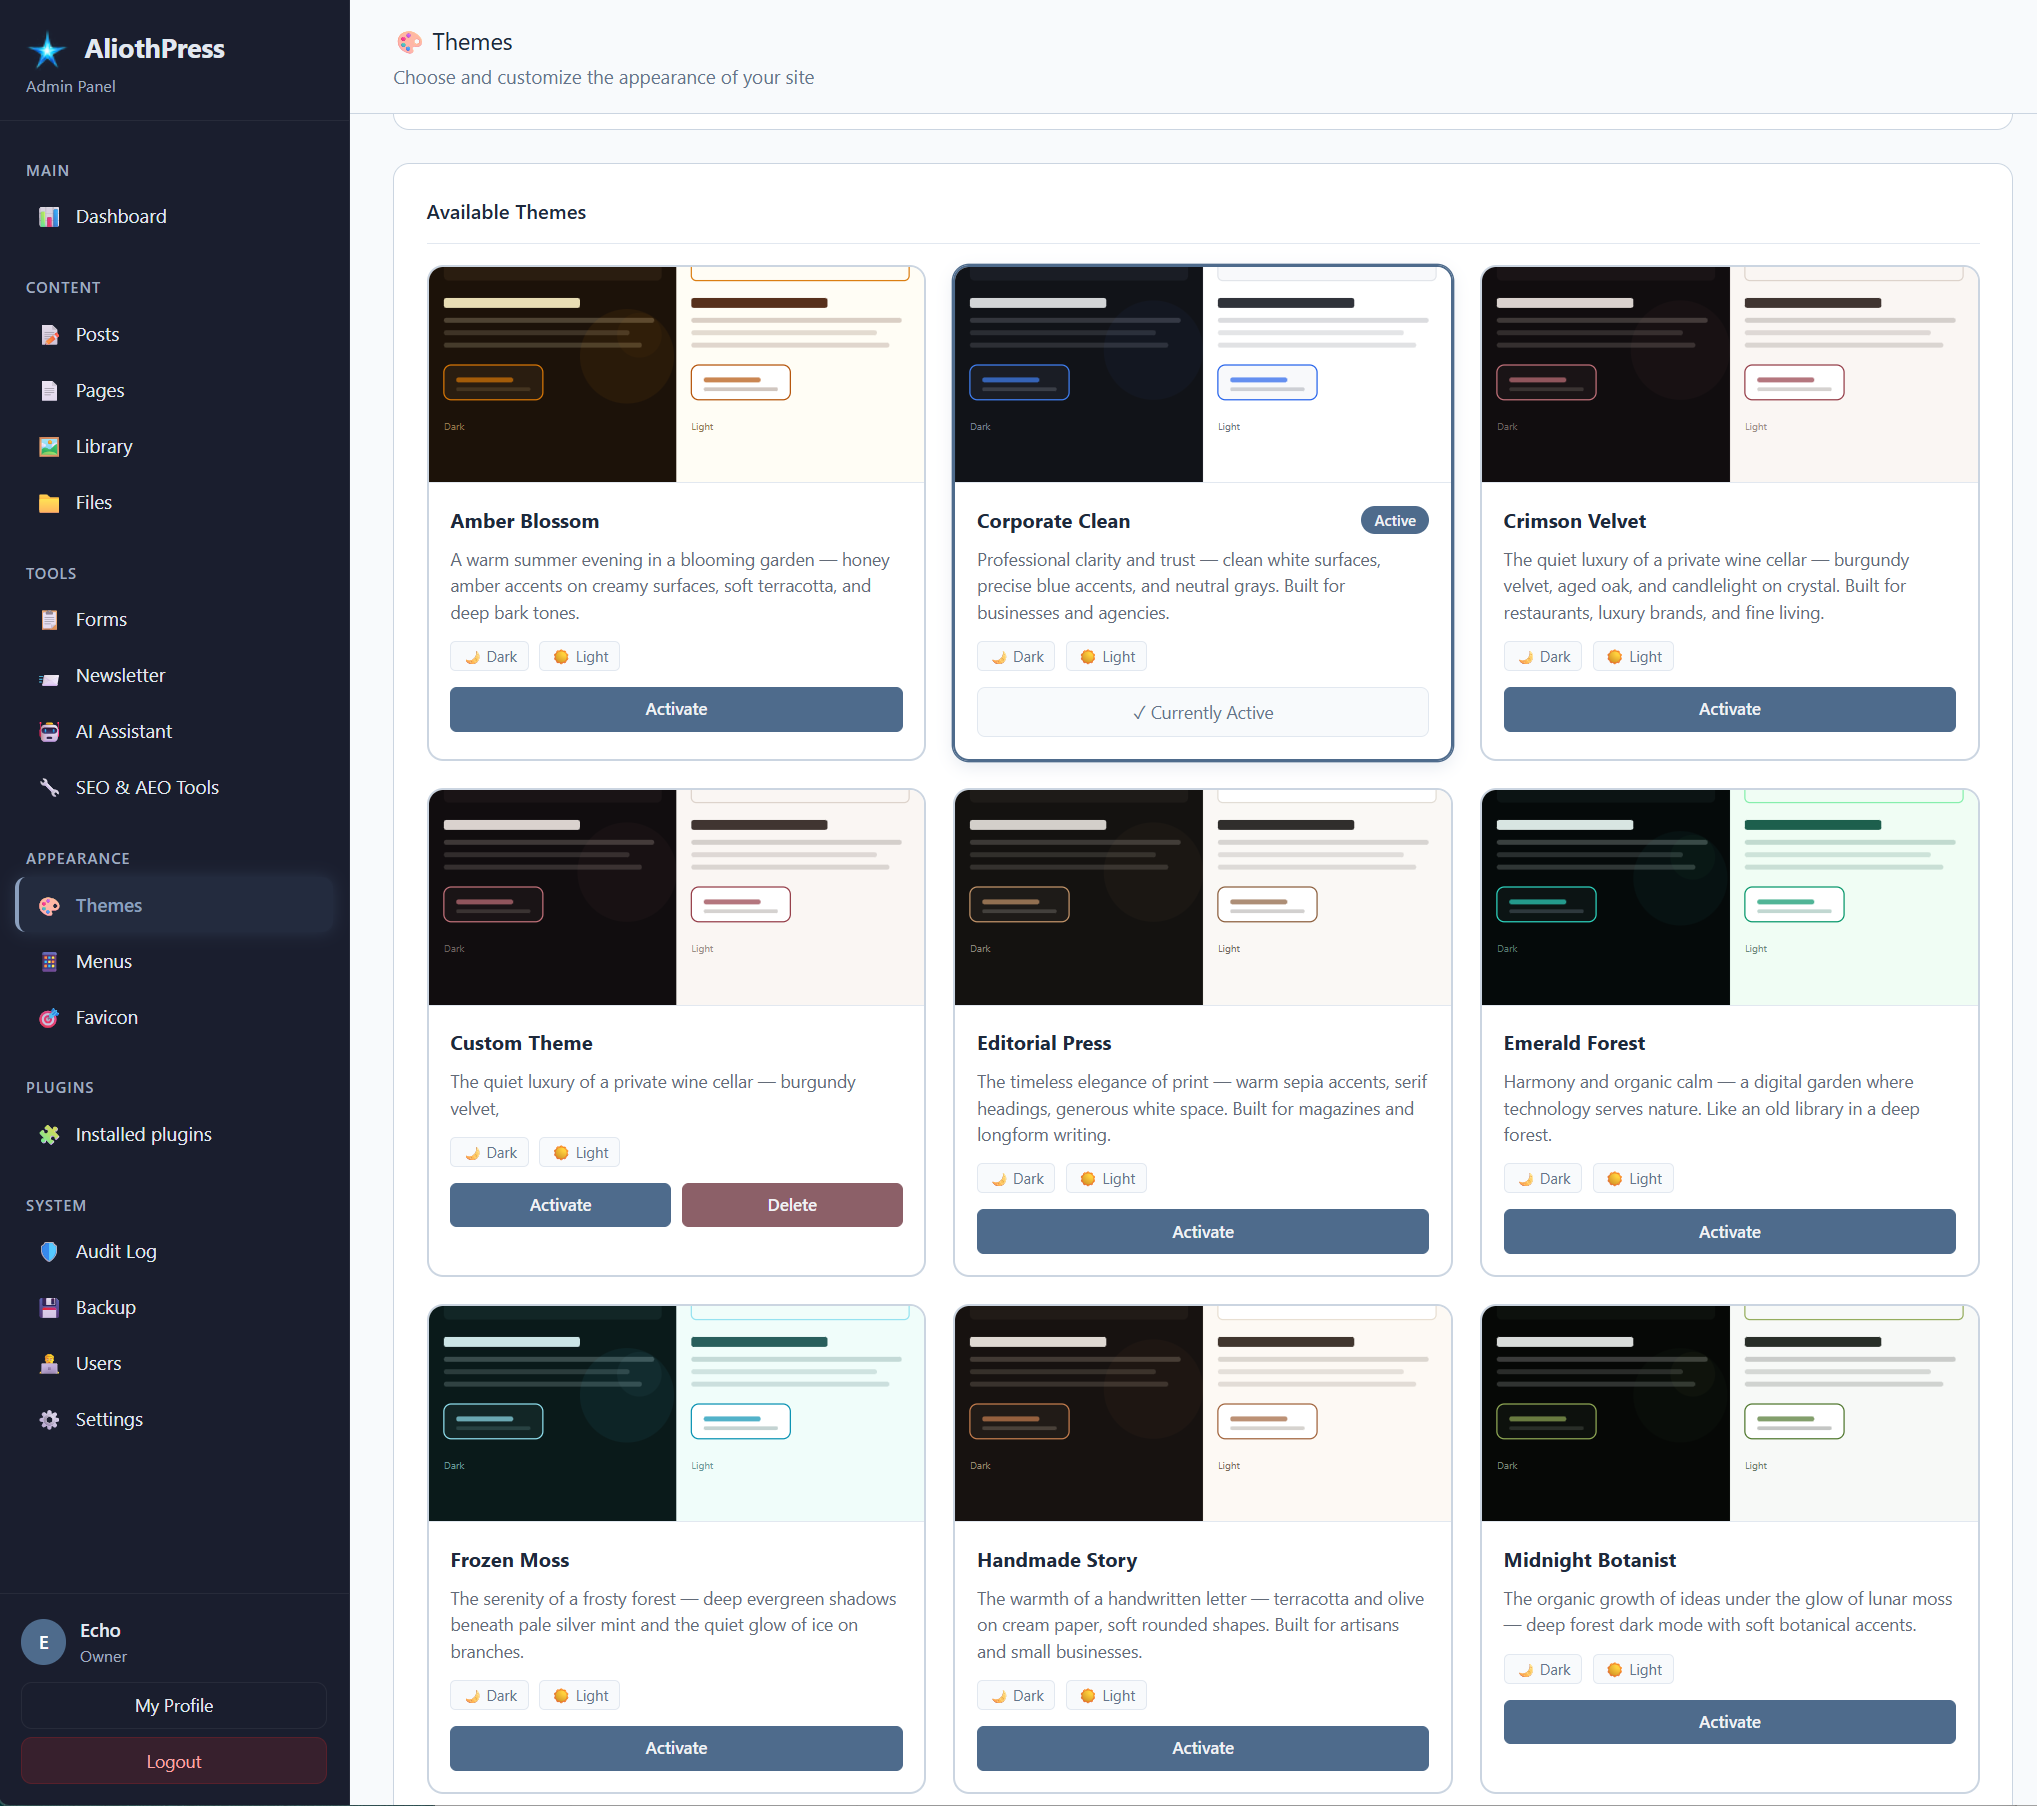Click the Library picture icon
The width and height of the screenshot is (2037, 1806).
49,447
